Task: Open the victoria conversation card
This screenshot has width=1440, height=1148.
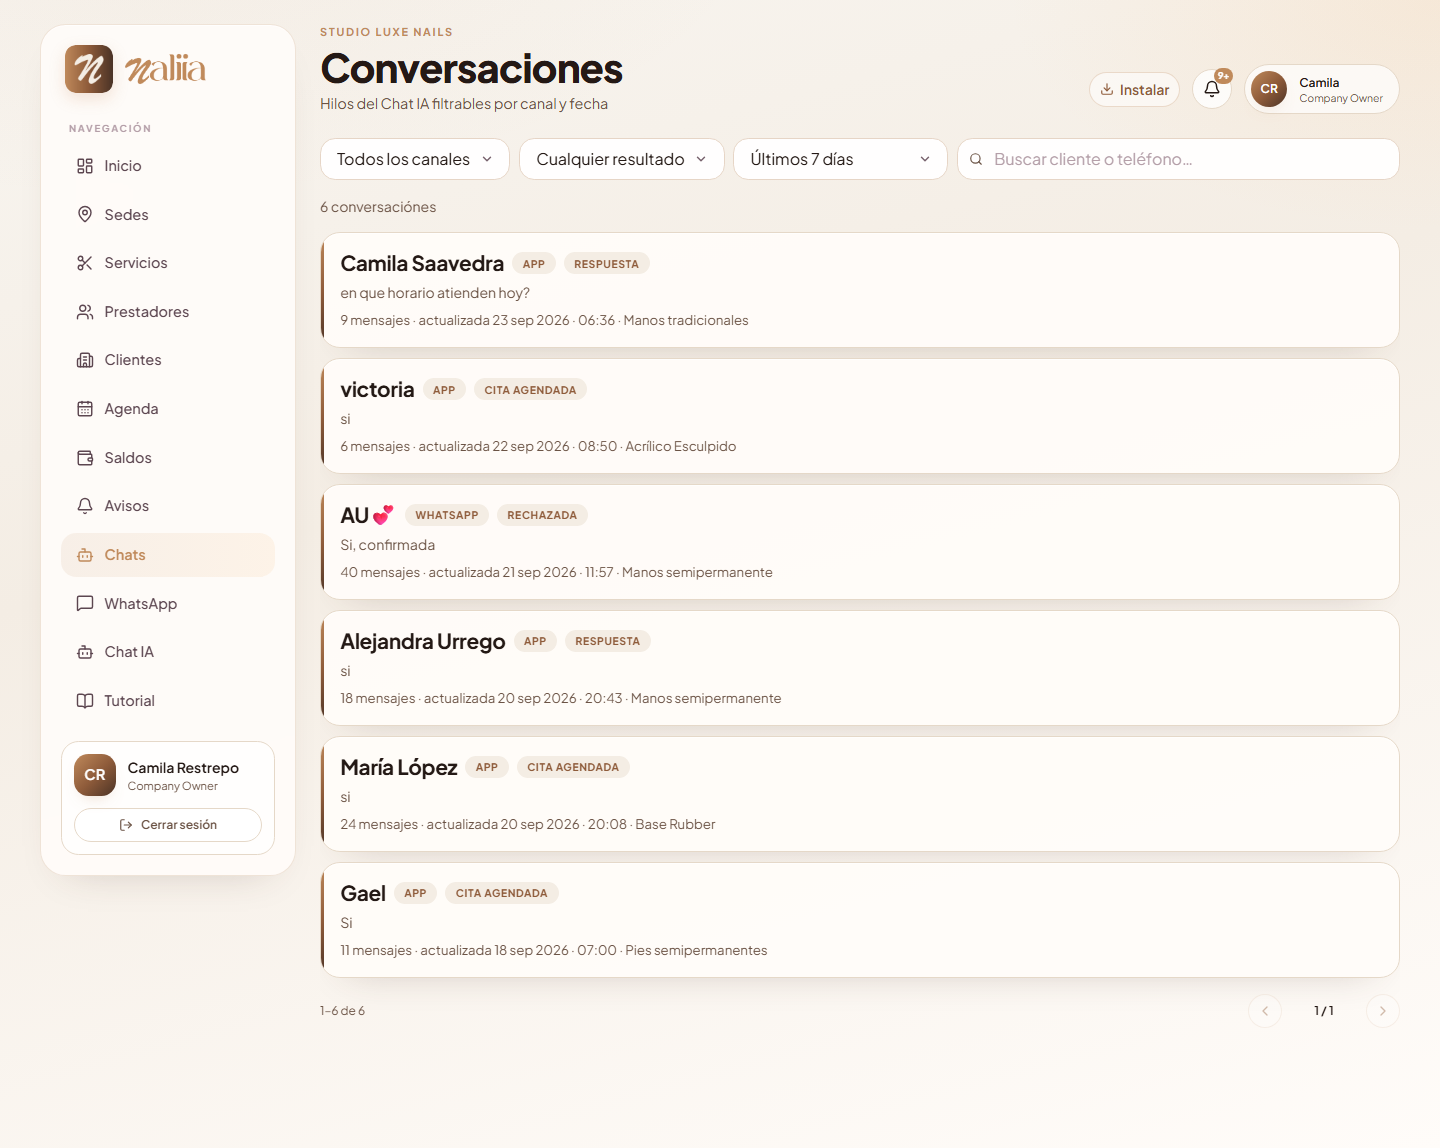Action: (x=860, y=416)
